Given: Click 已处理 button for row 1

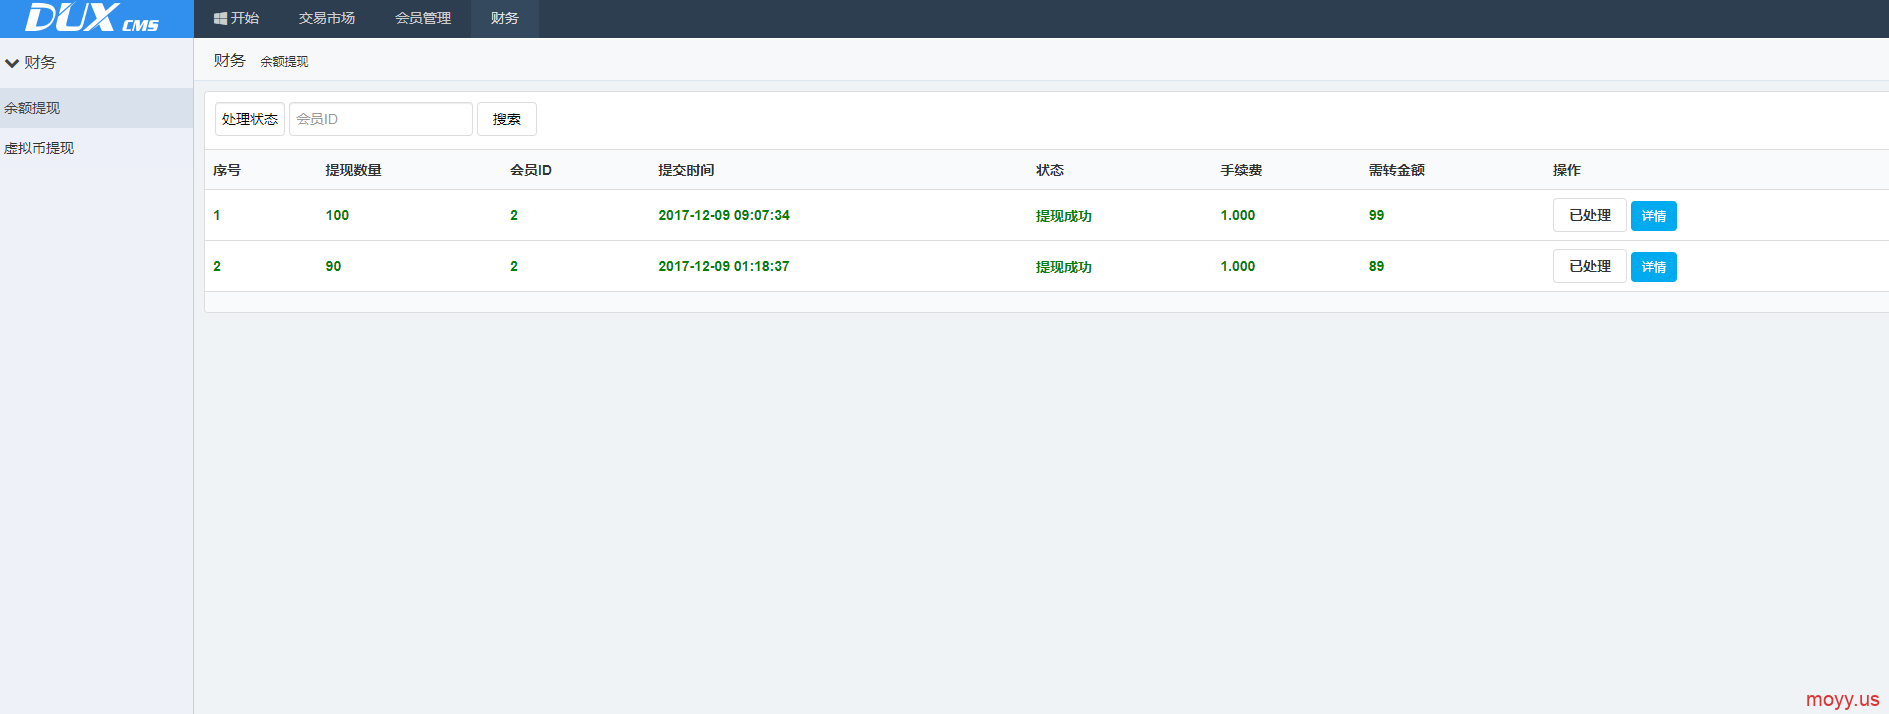Looking at the screenshot, I should (1590, 215).
